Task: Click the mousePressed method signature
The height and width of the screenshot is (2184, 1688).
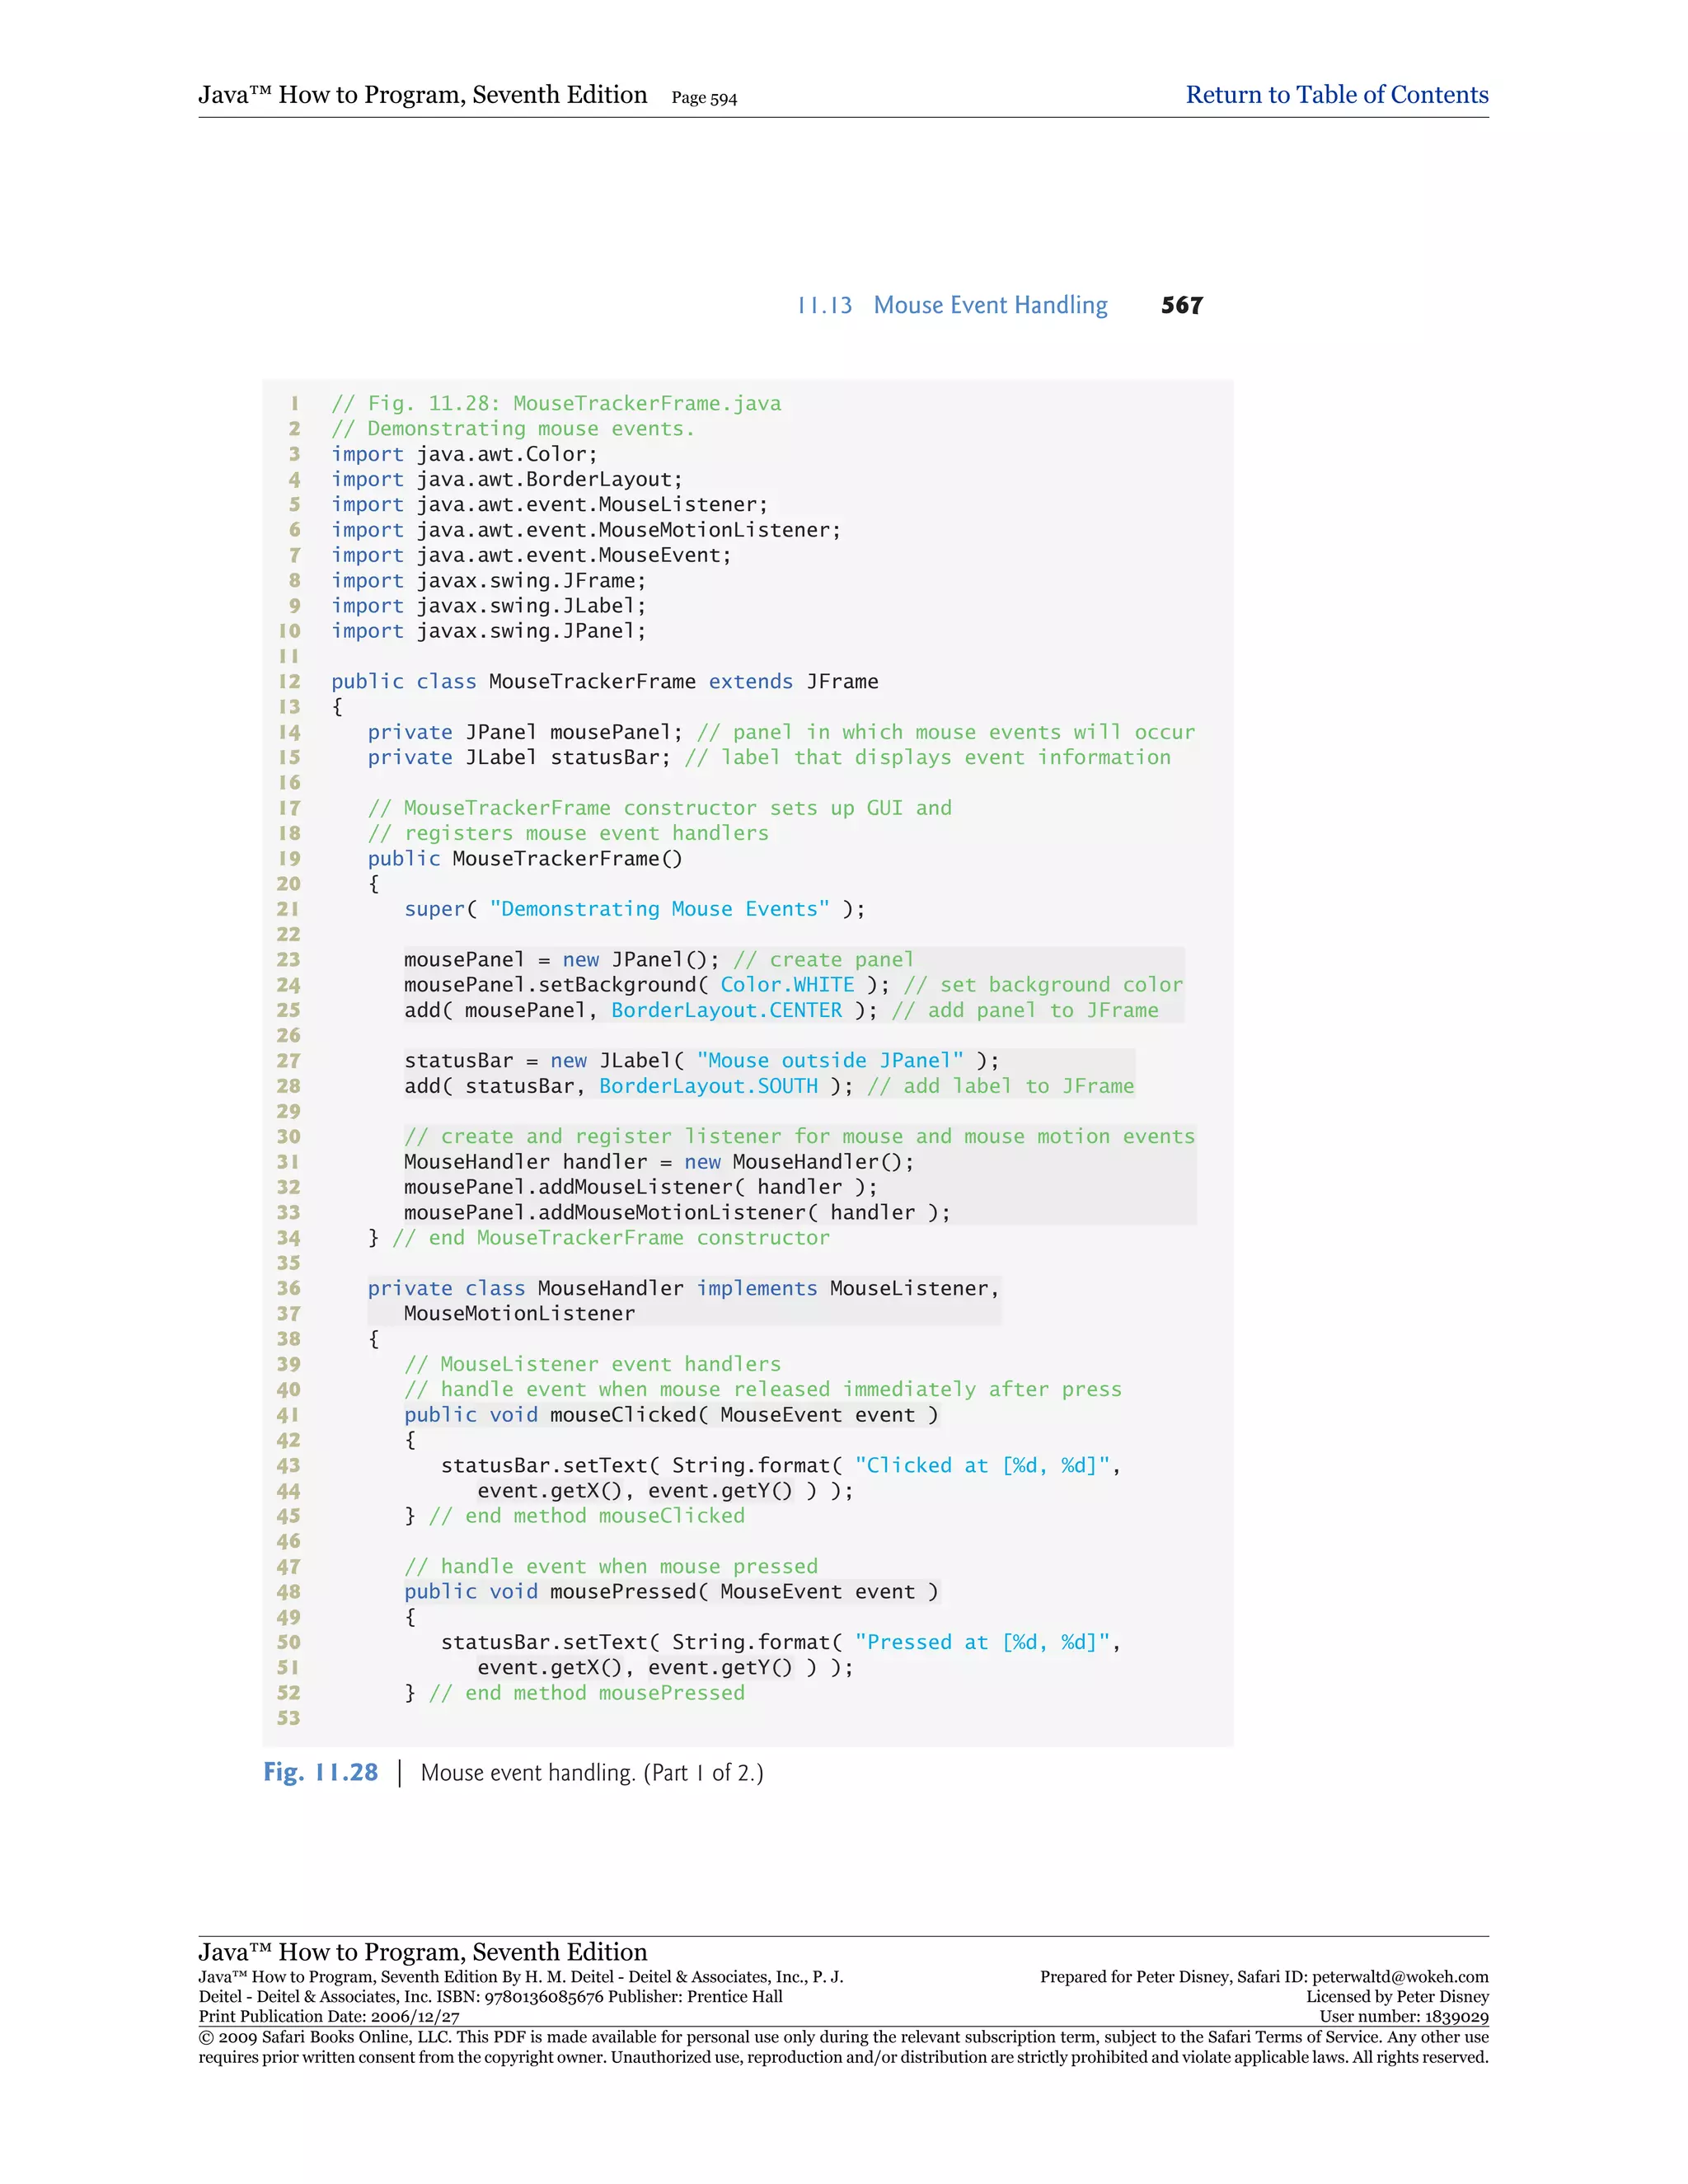Action: pos(671,1591)
